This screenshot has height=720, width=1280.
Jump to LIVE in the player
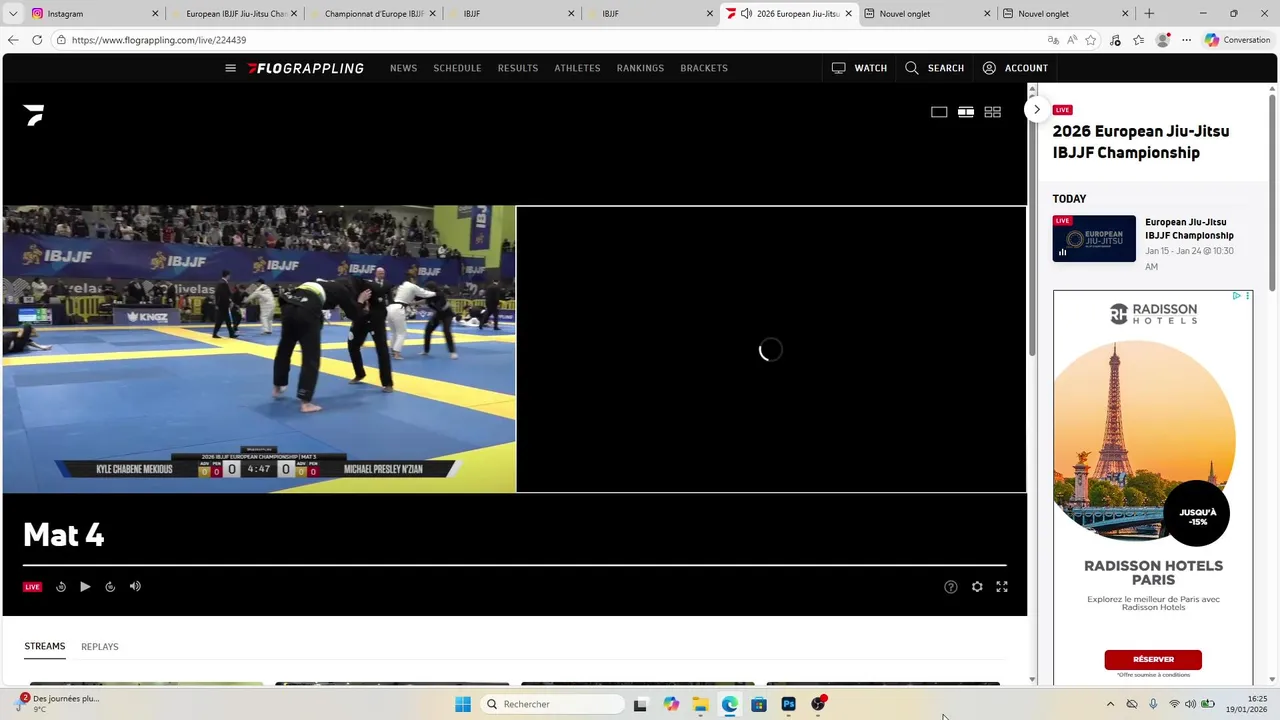33,587
